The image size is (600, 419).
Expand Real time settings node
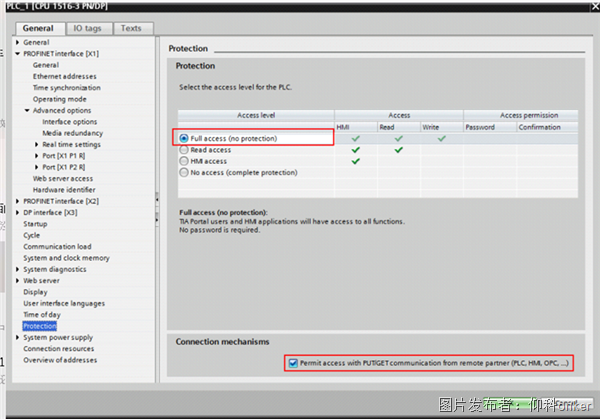pyautogui.click(x=37, y=144)
